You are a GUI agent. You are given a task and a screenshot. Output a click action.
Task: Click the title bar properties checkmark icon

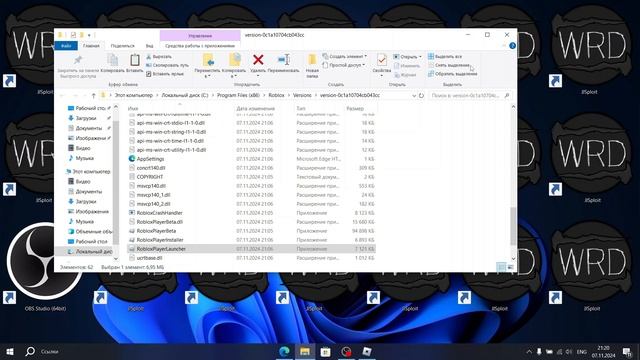click(x=73, y=35)
